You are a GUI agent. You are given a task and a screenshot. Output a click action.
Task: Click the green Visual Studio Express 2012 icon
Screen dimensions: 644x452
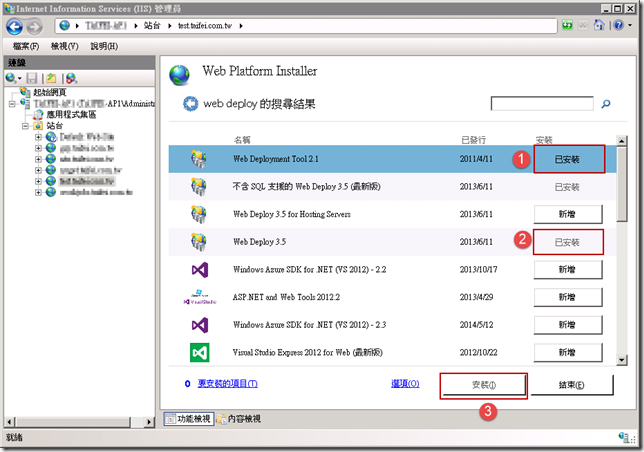tap(200, 353)
